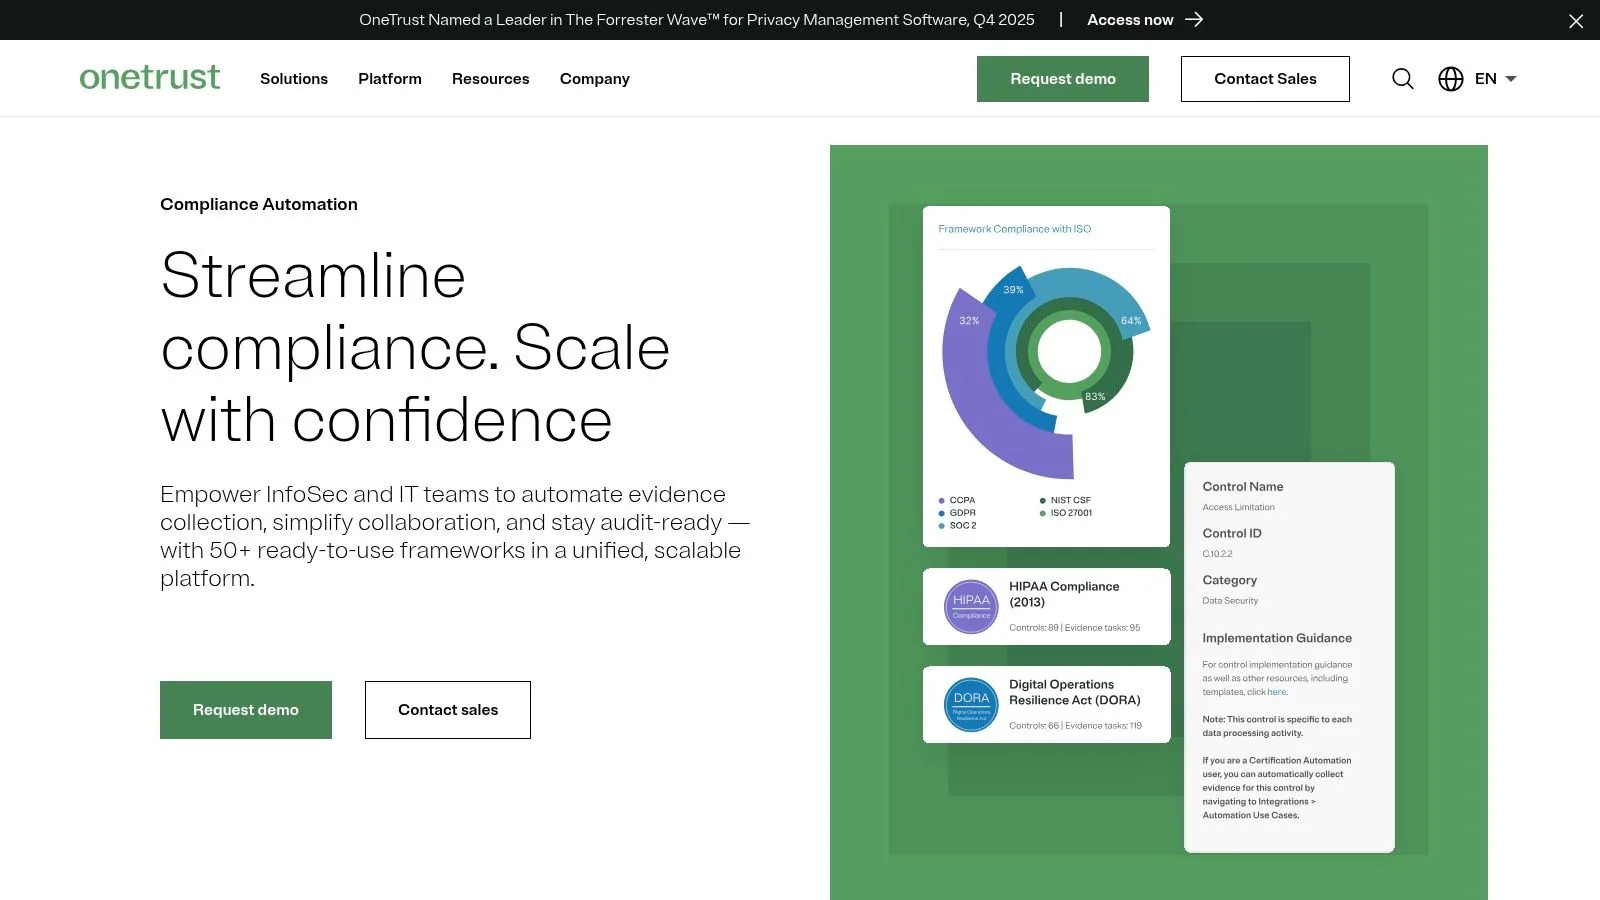Click the DORA badge icon
The width and height of the screenshot is (1600, 900).
tap(969, 704)
